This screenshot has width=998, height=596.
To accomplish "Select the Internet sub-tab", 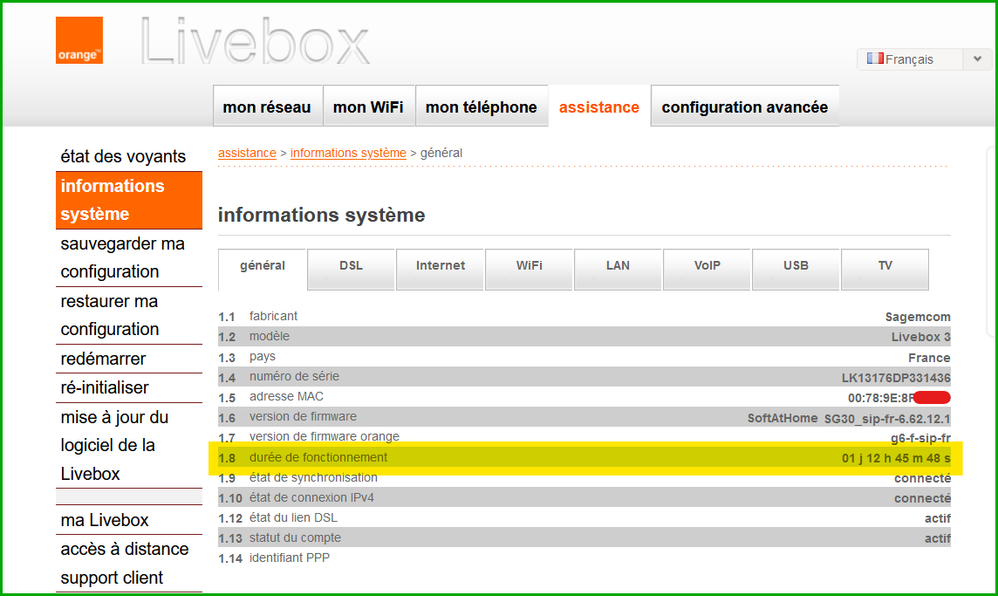I will 440,266.
